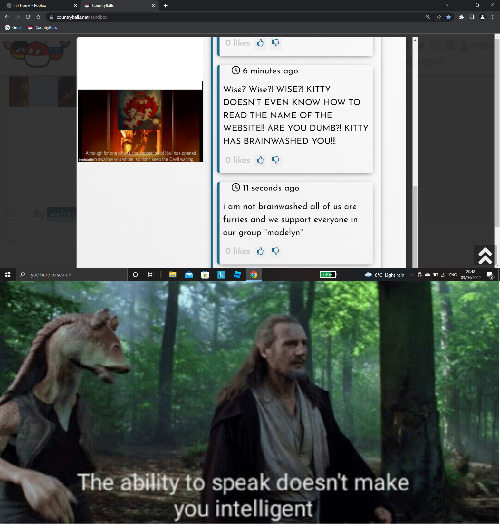This screenshot has height=524, width=500.
Task: Open the Windows Start menu
Action: [7, 275]
